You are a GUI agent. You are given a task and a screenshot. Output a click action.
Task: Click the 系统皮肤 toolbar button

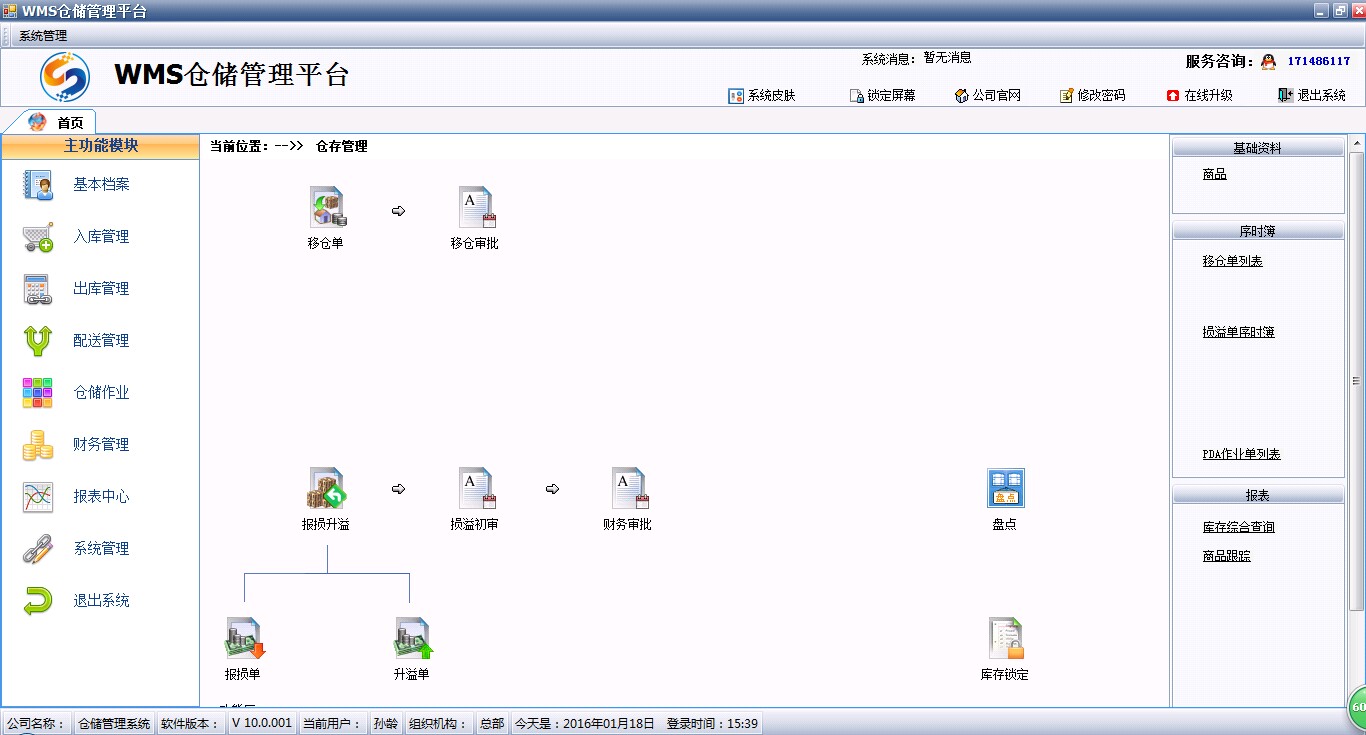(763, 96)
